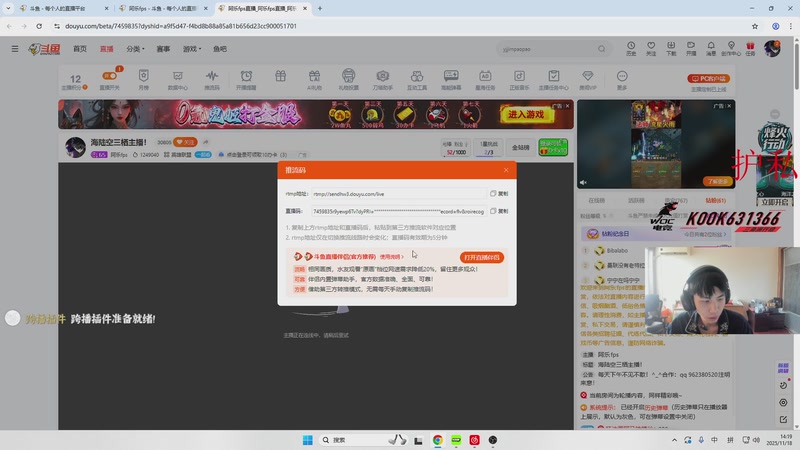Open the Creator Center (创作中心) icon
Screen dimensions: 800x450
[731, 48]
